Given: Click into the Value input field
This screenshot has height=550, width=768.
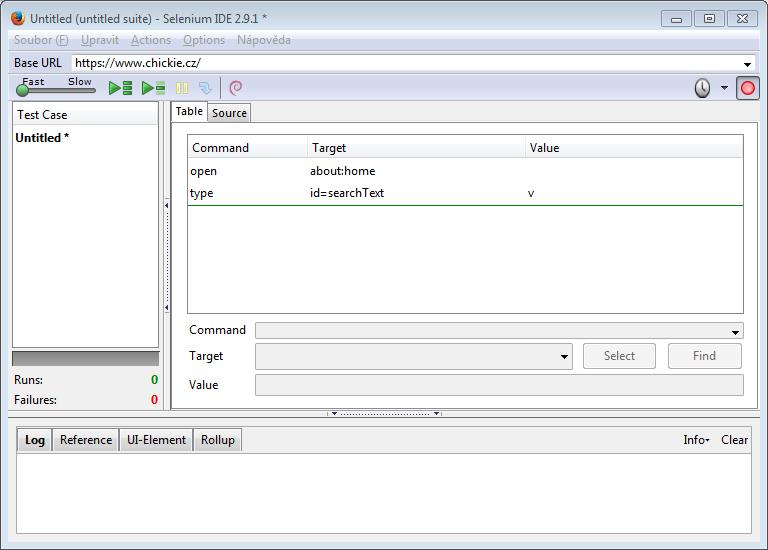Looking at the screenshot, I should (499, 385).
